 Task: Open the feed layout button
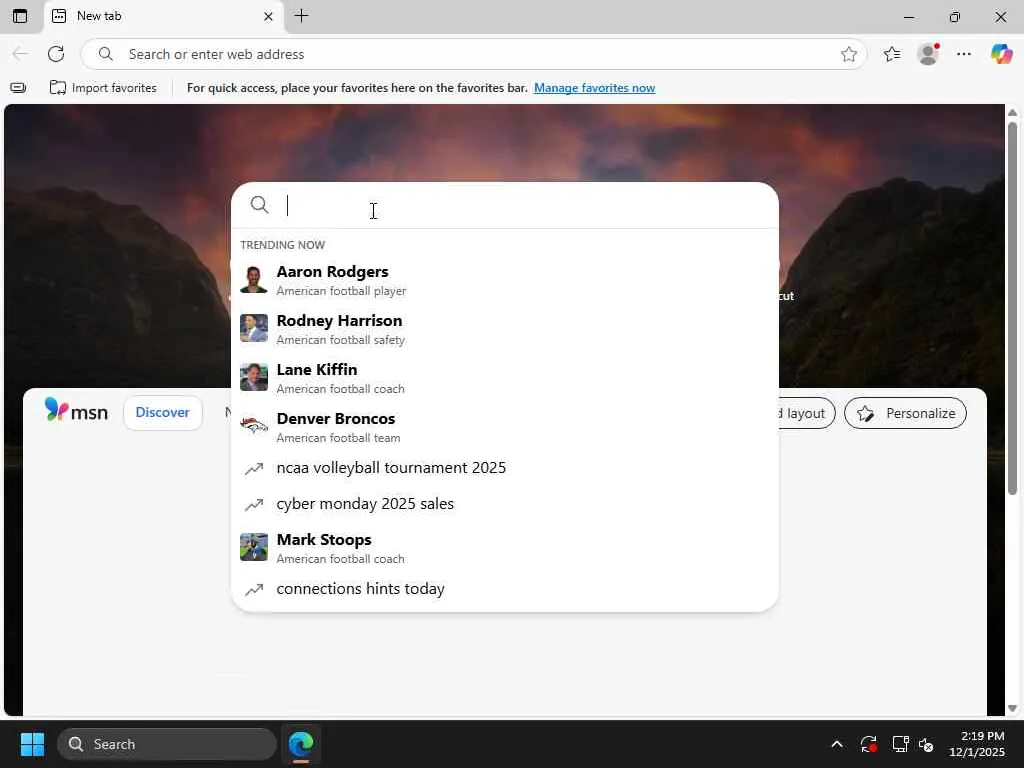pos(807,413)
